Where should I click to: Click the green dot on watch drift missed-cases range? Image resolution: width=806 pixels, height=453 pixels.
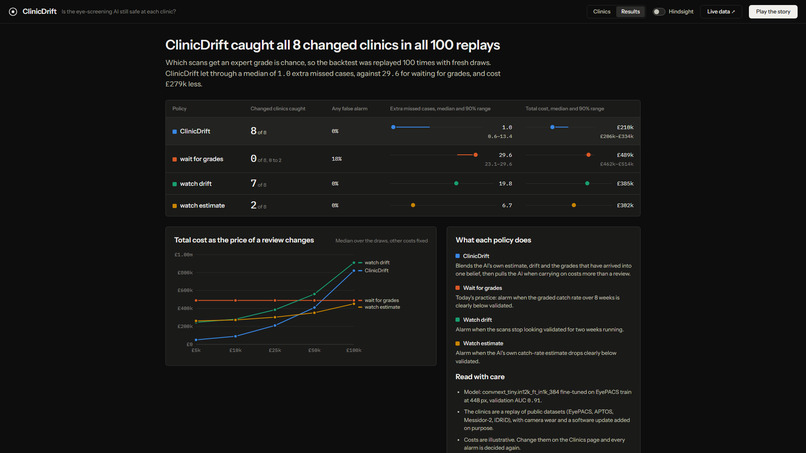(x=456, y=184)
